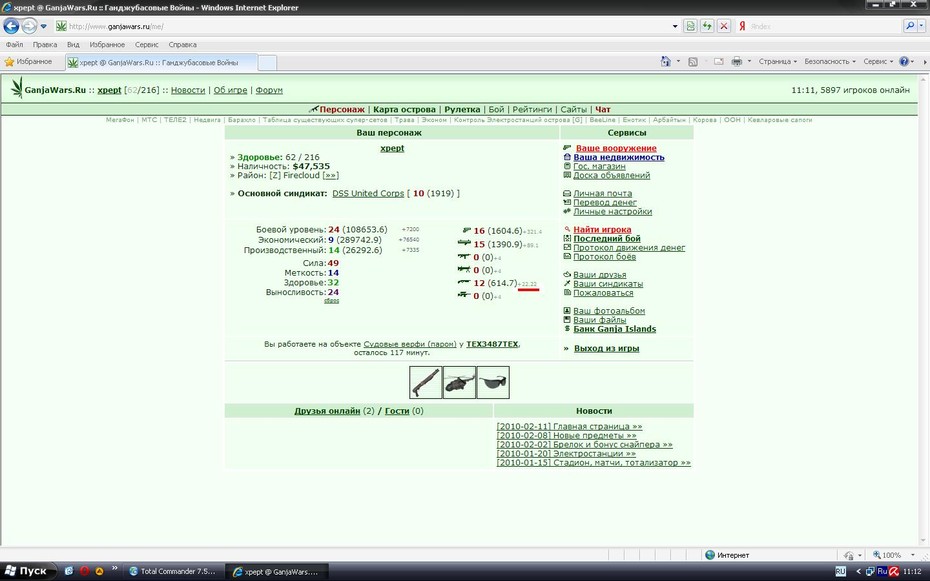
Task: Open the Новости link in header
Action: pyautogui.click(x=188, y=90)
